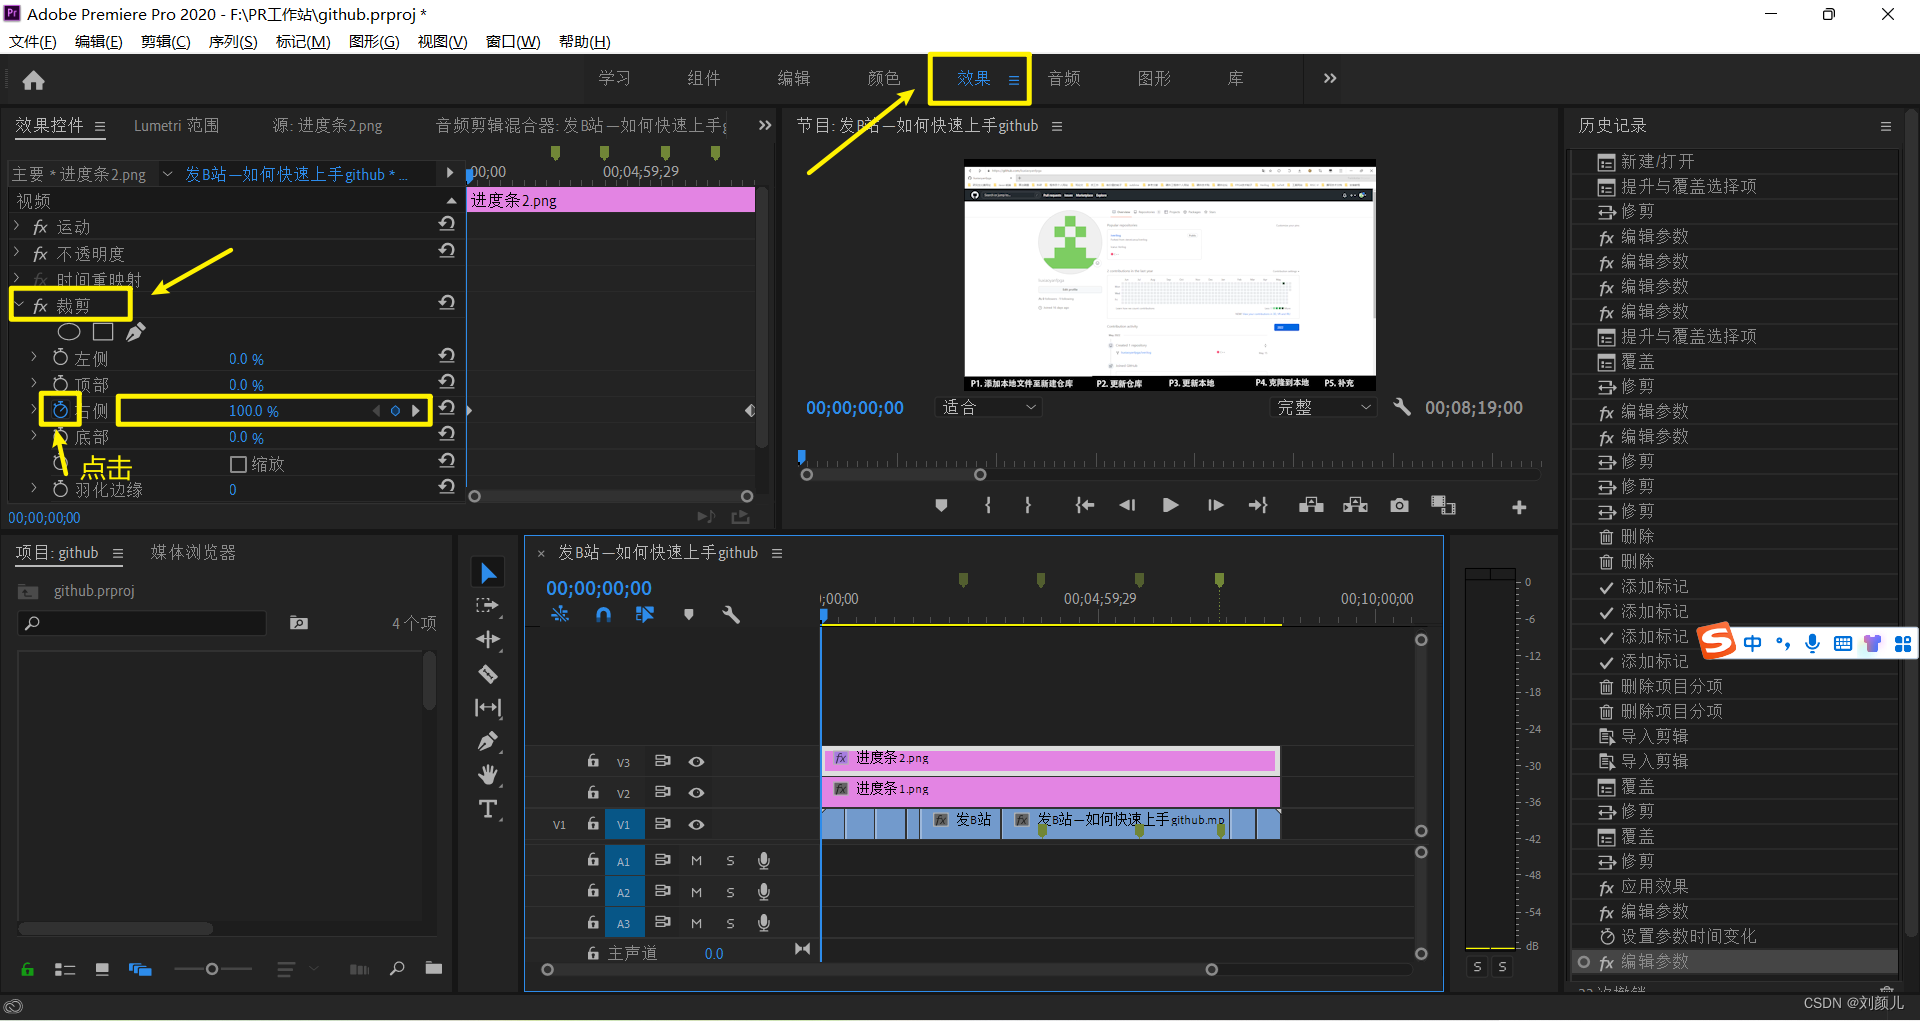Go to next keyframe for 右侧

(x=416, y=410)
